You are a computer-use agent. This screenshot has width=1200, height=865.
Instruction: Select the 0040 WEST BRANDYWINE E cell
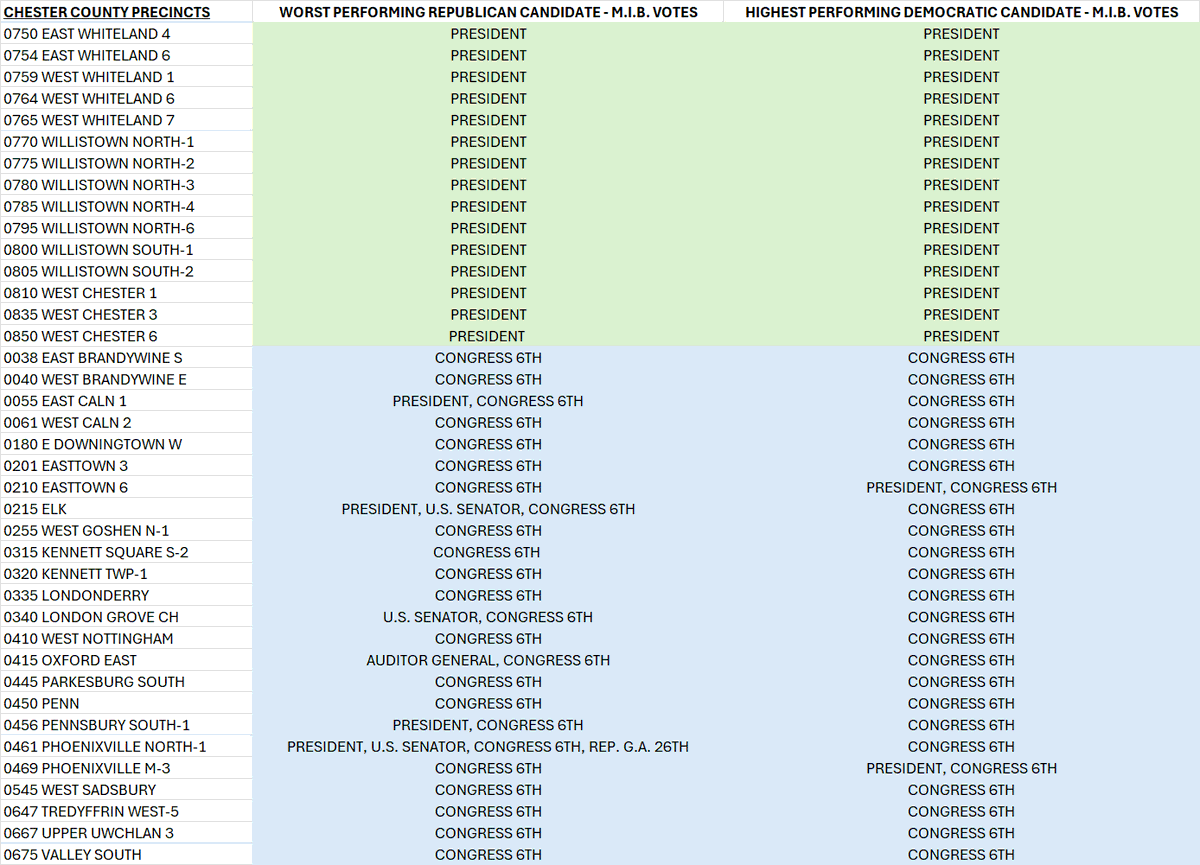(x=126, y=379)
